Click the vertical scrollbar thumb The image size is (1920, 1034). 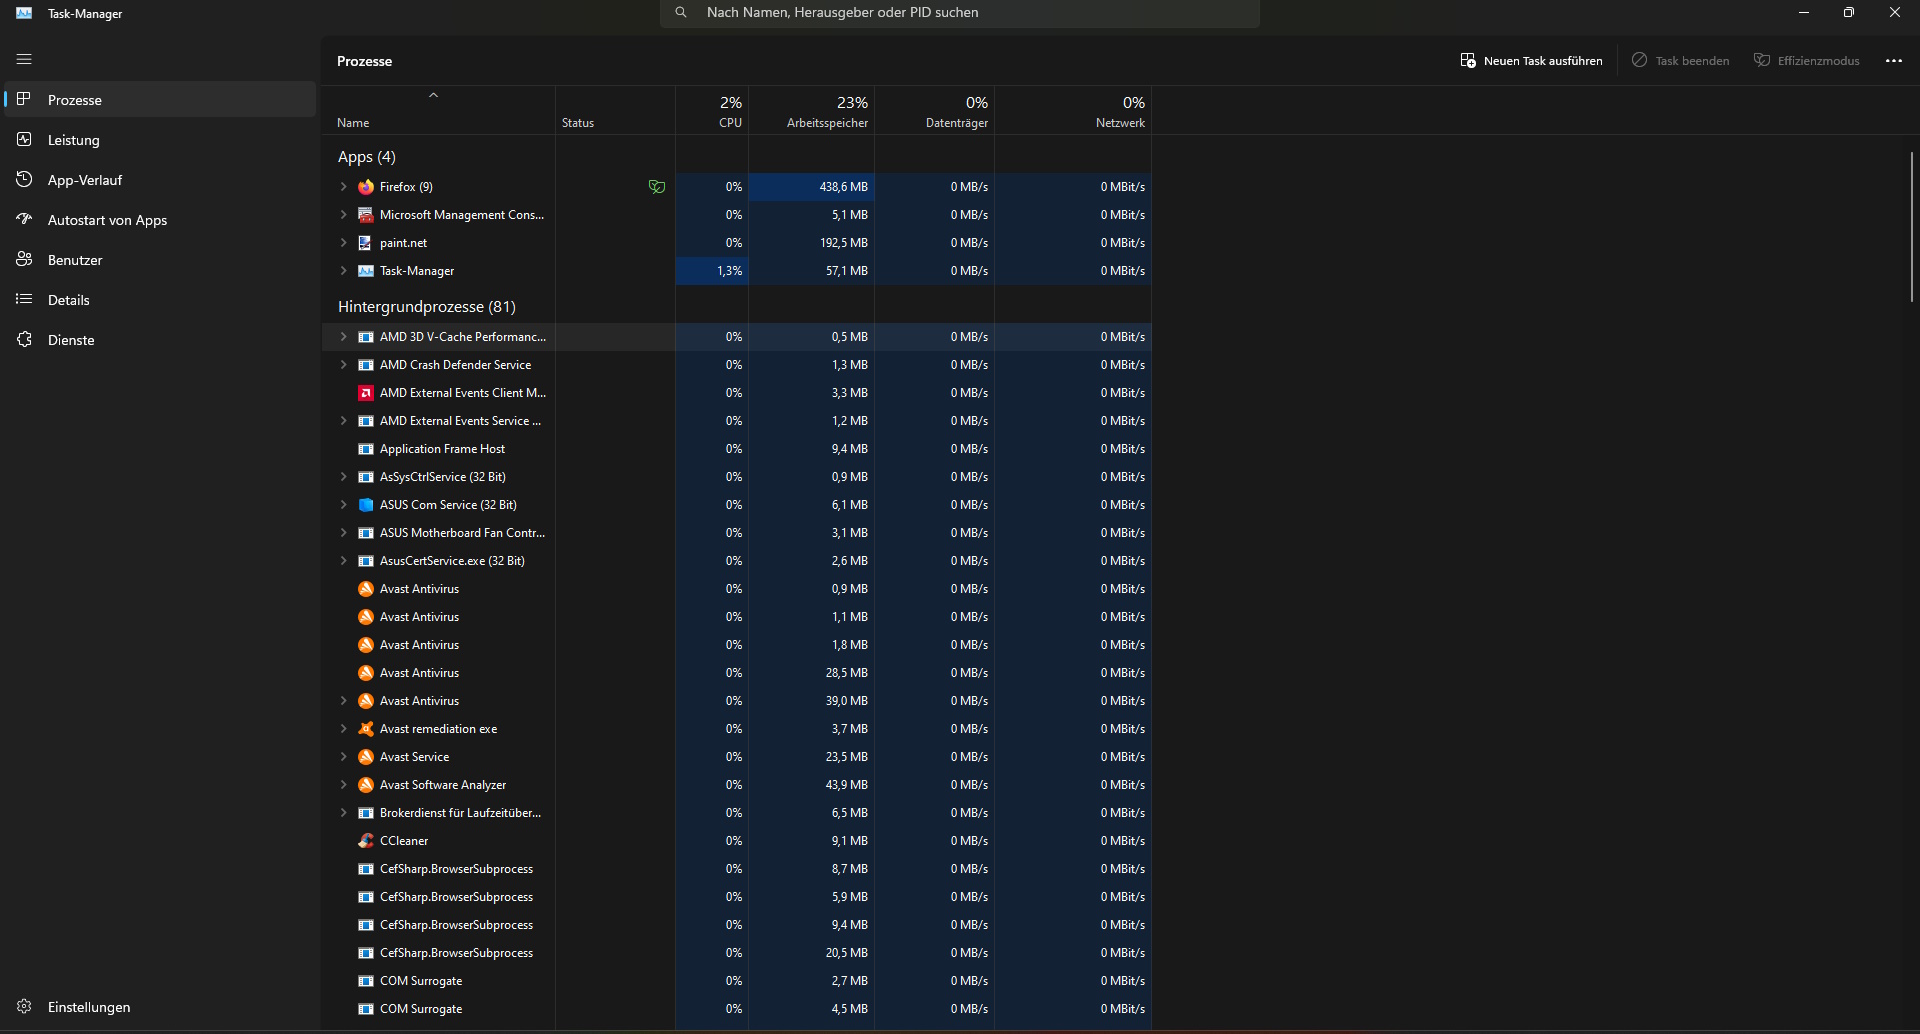(x=1911, y=227)
